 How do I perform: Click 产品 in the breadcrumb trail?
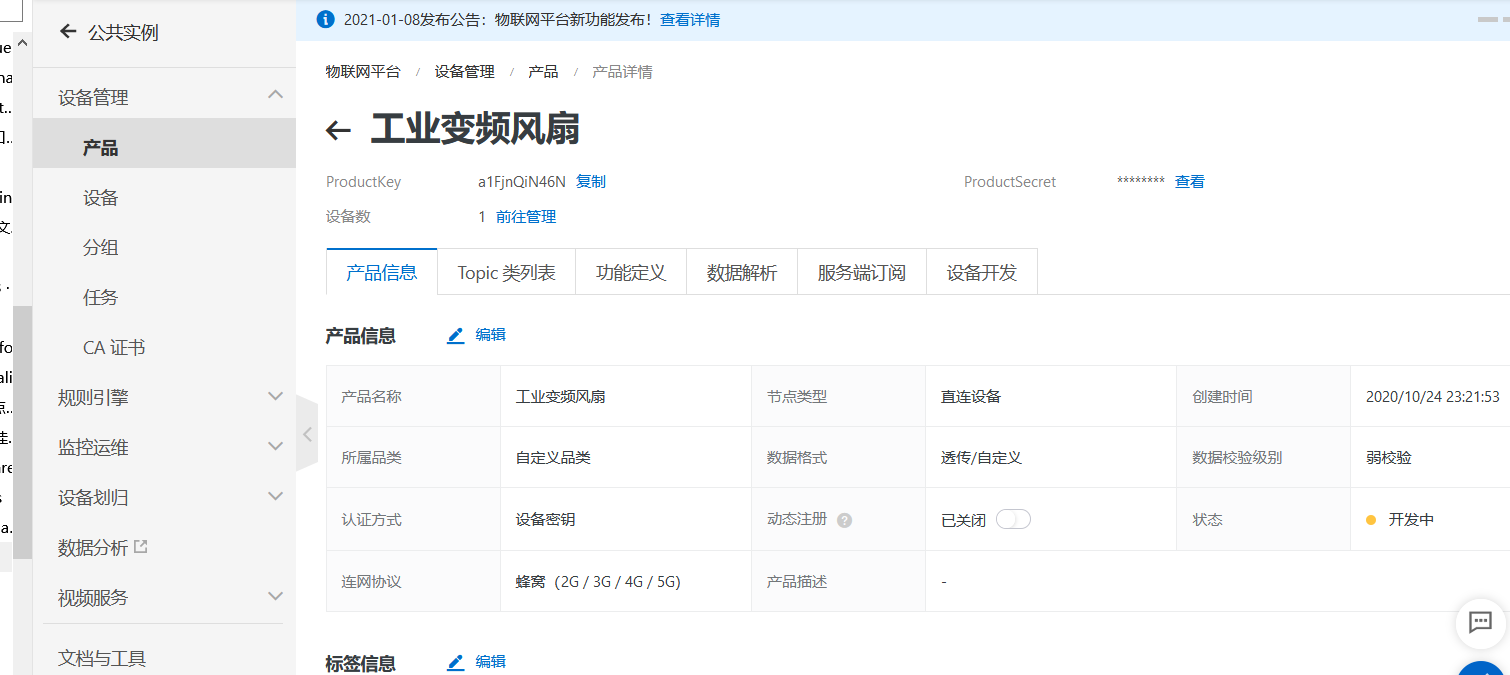543,71
